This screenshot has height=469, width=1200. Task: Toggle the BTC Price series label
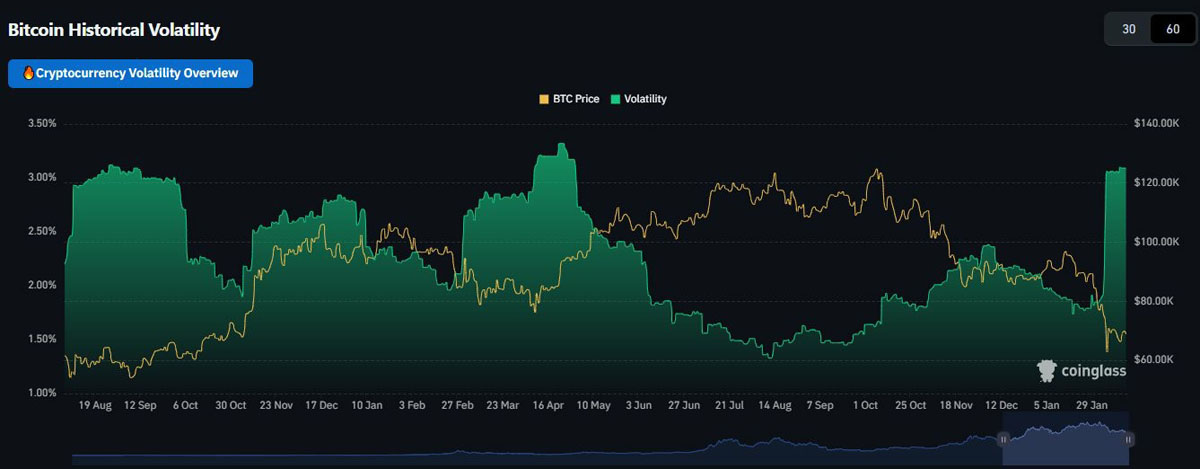point(576,99)
